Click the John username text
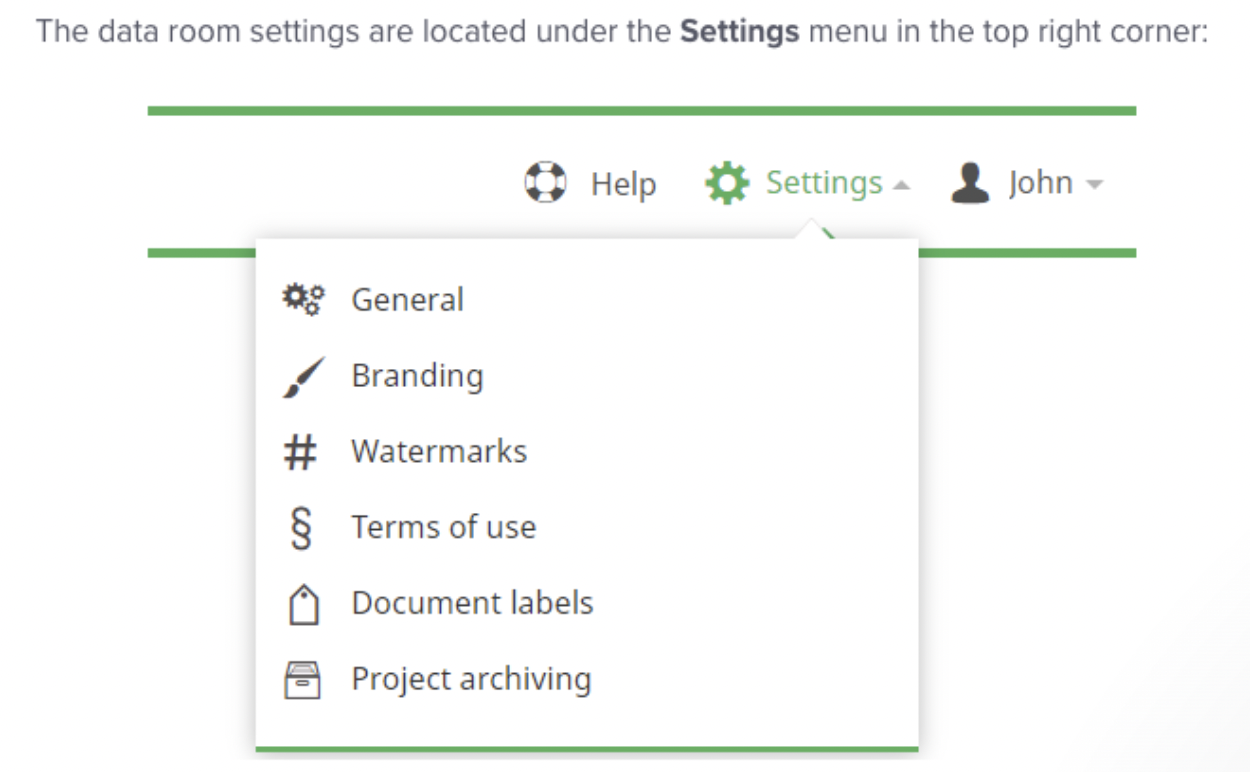The image size is (1250, 772). tap(1040, 183)
